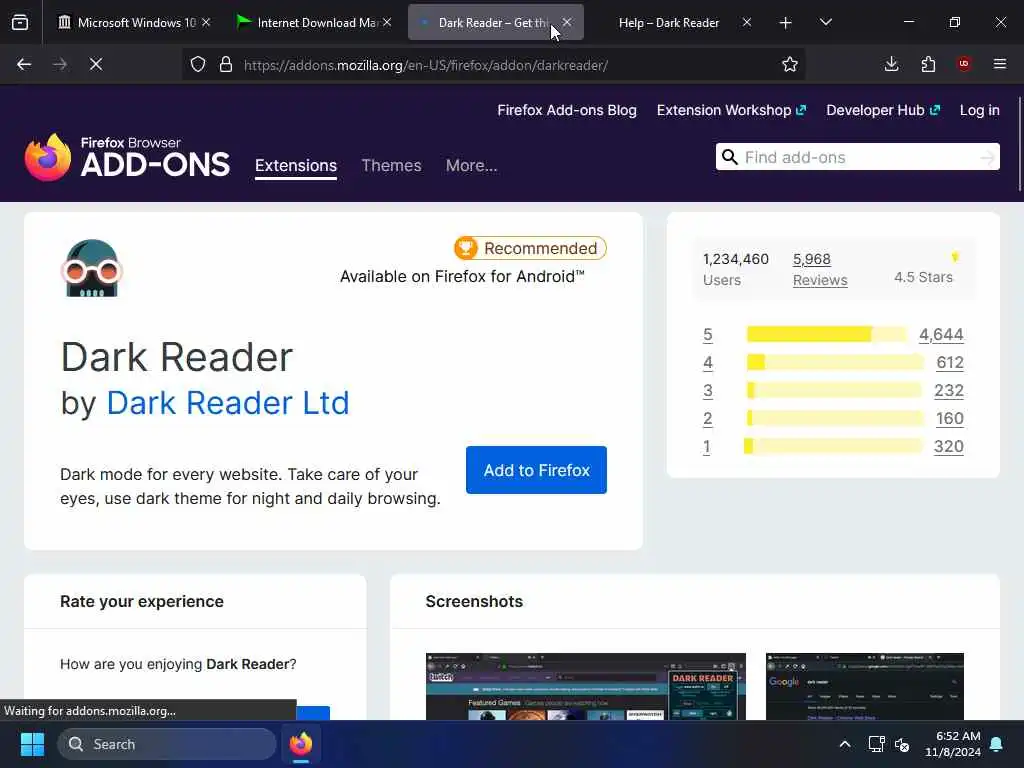Viewport: 1024px width, 768px height.
Task: Open the Twitch screenshot thumbnail
Action: (586, 686)
